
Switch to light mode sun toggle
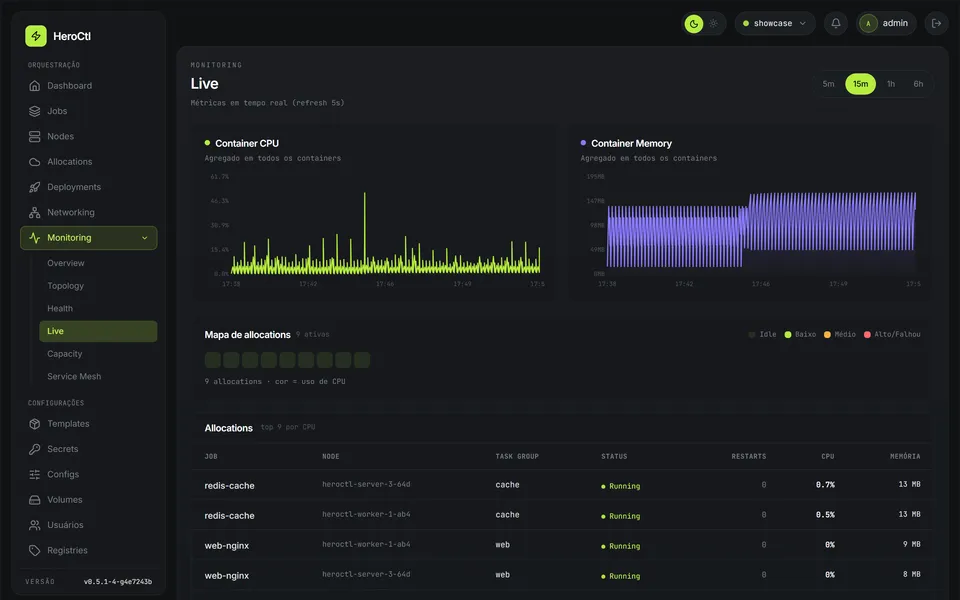(713, 24)
